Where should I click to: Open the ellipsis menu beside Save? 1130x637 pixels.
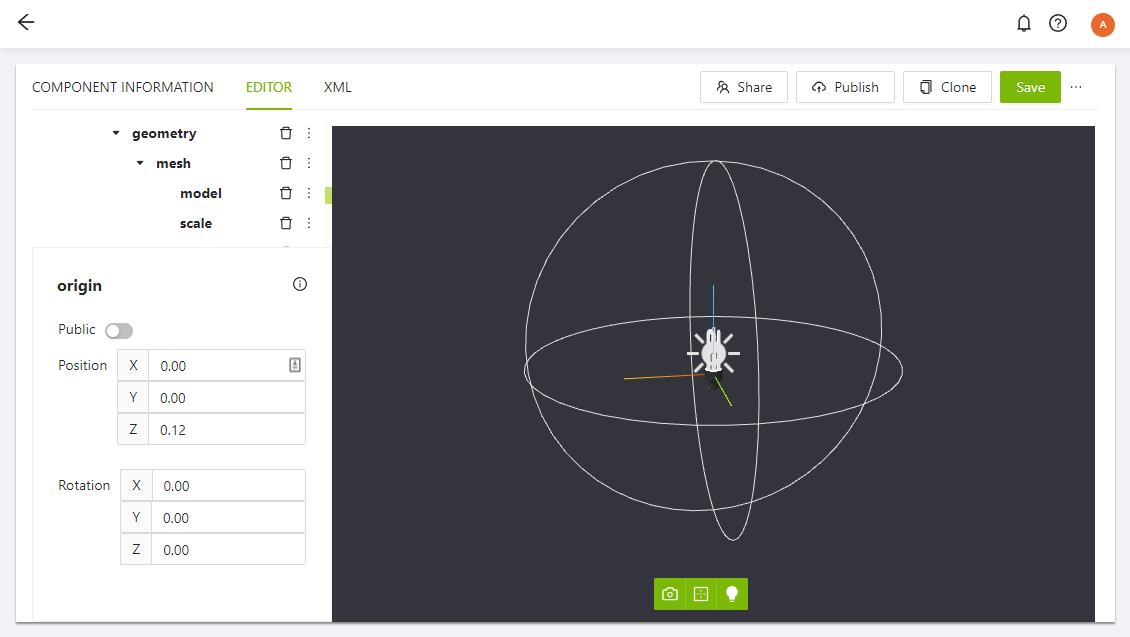(x=1076, y=87)
